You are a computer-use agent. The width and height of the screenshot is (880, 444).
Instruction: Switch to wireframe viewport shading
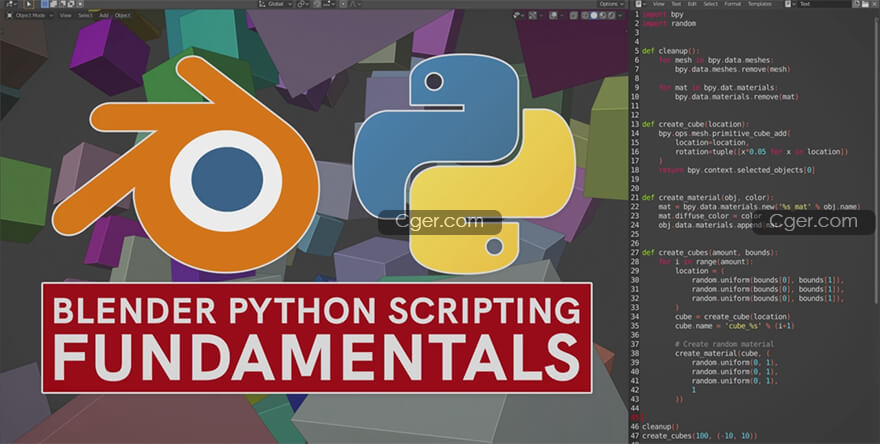585,15
